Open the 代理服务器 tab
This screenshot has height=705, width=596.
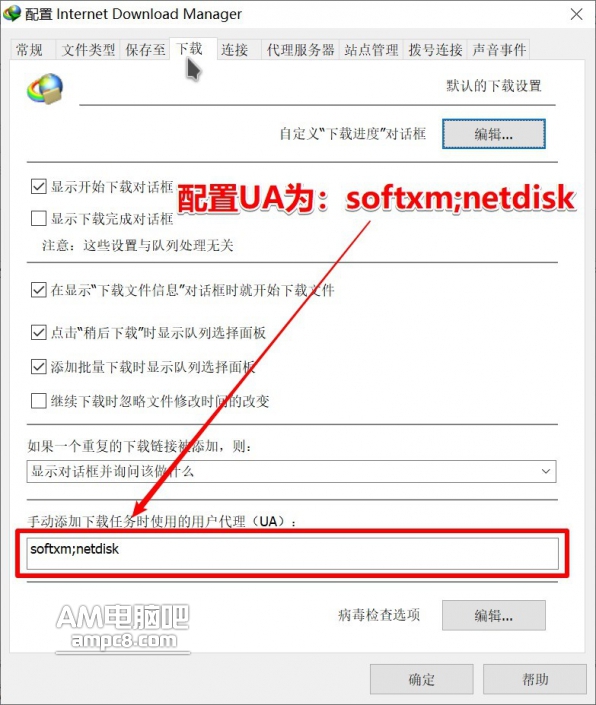click(x=300, y=49)
